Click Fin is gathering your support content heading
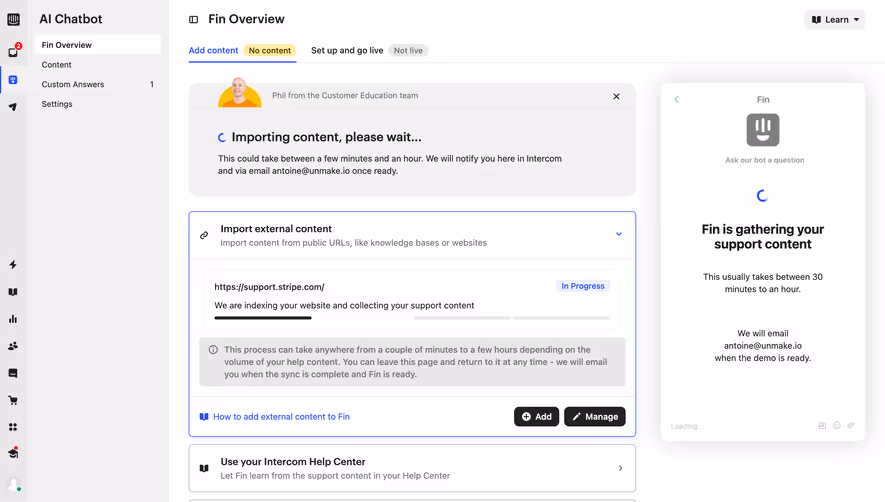The height and width of the screenshot is (502, 885). coord(763,237)
